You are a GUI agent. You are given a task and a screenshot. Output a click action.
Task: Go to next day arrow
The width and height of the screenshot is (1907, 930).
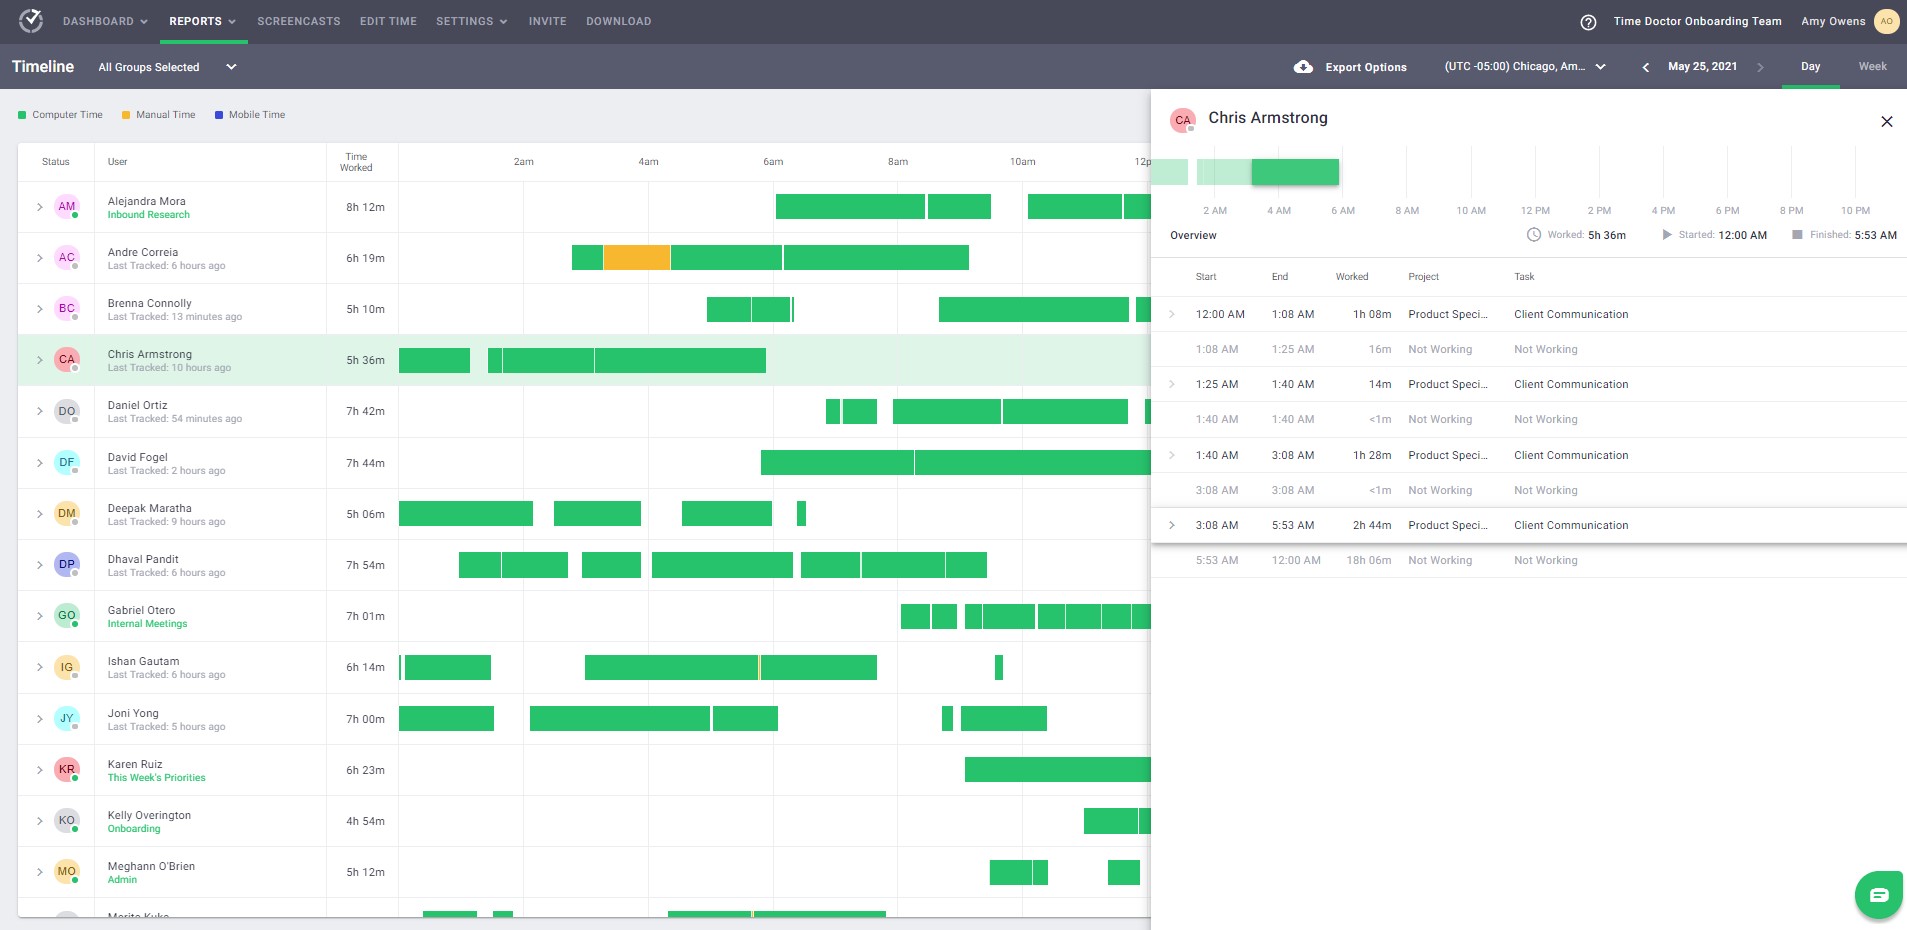[x=1760, y=67]
